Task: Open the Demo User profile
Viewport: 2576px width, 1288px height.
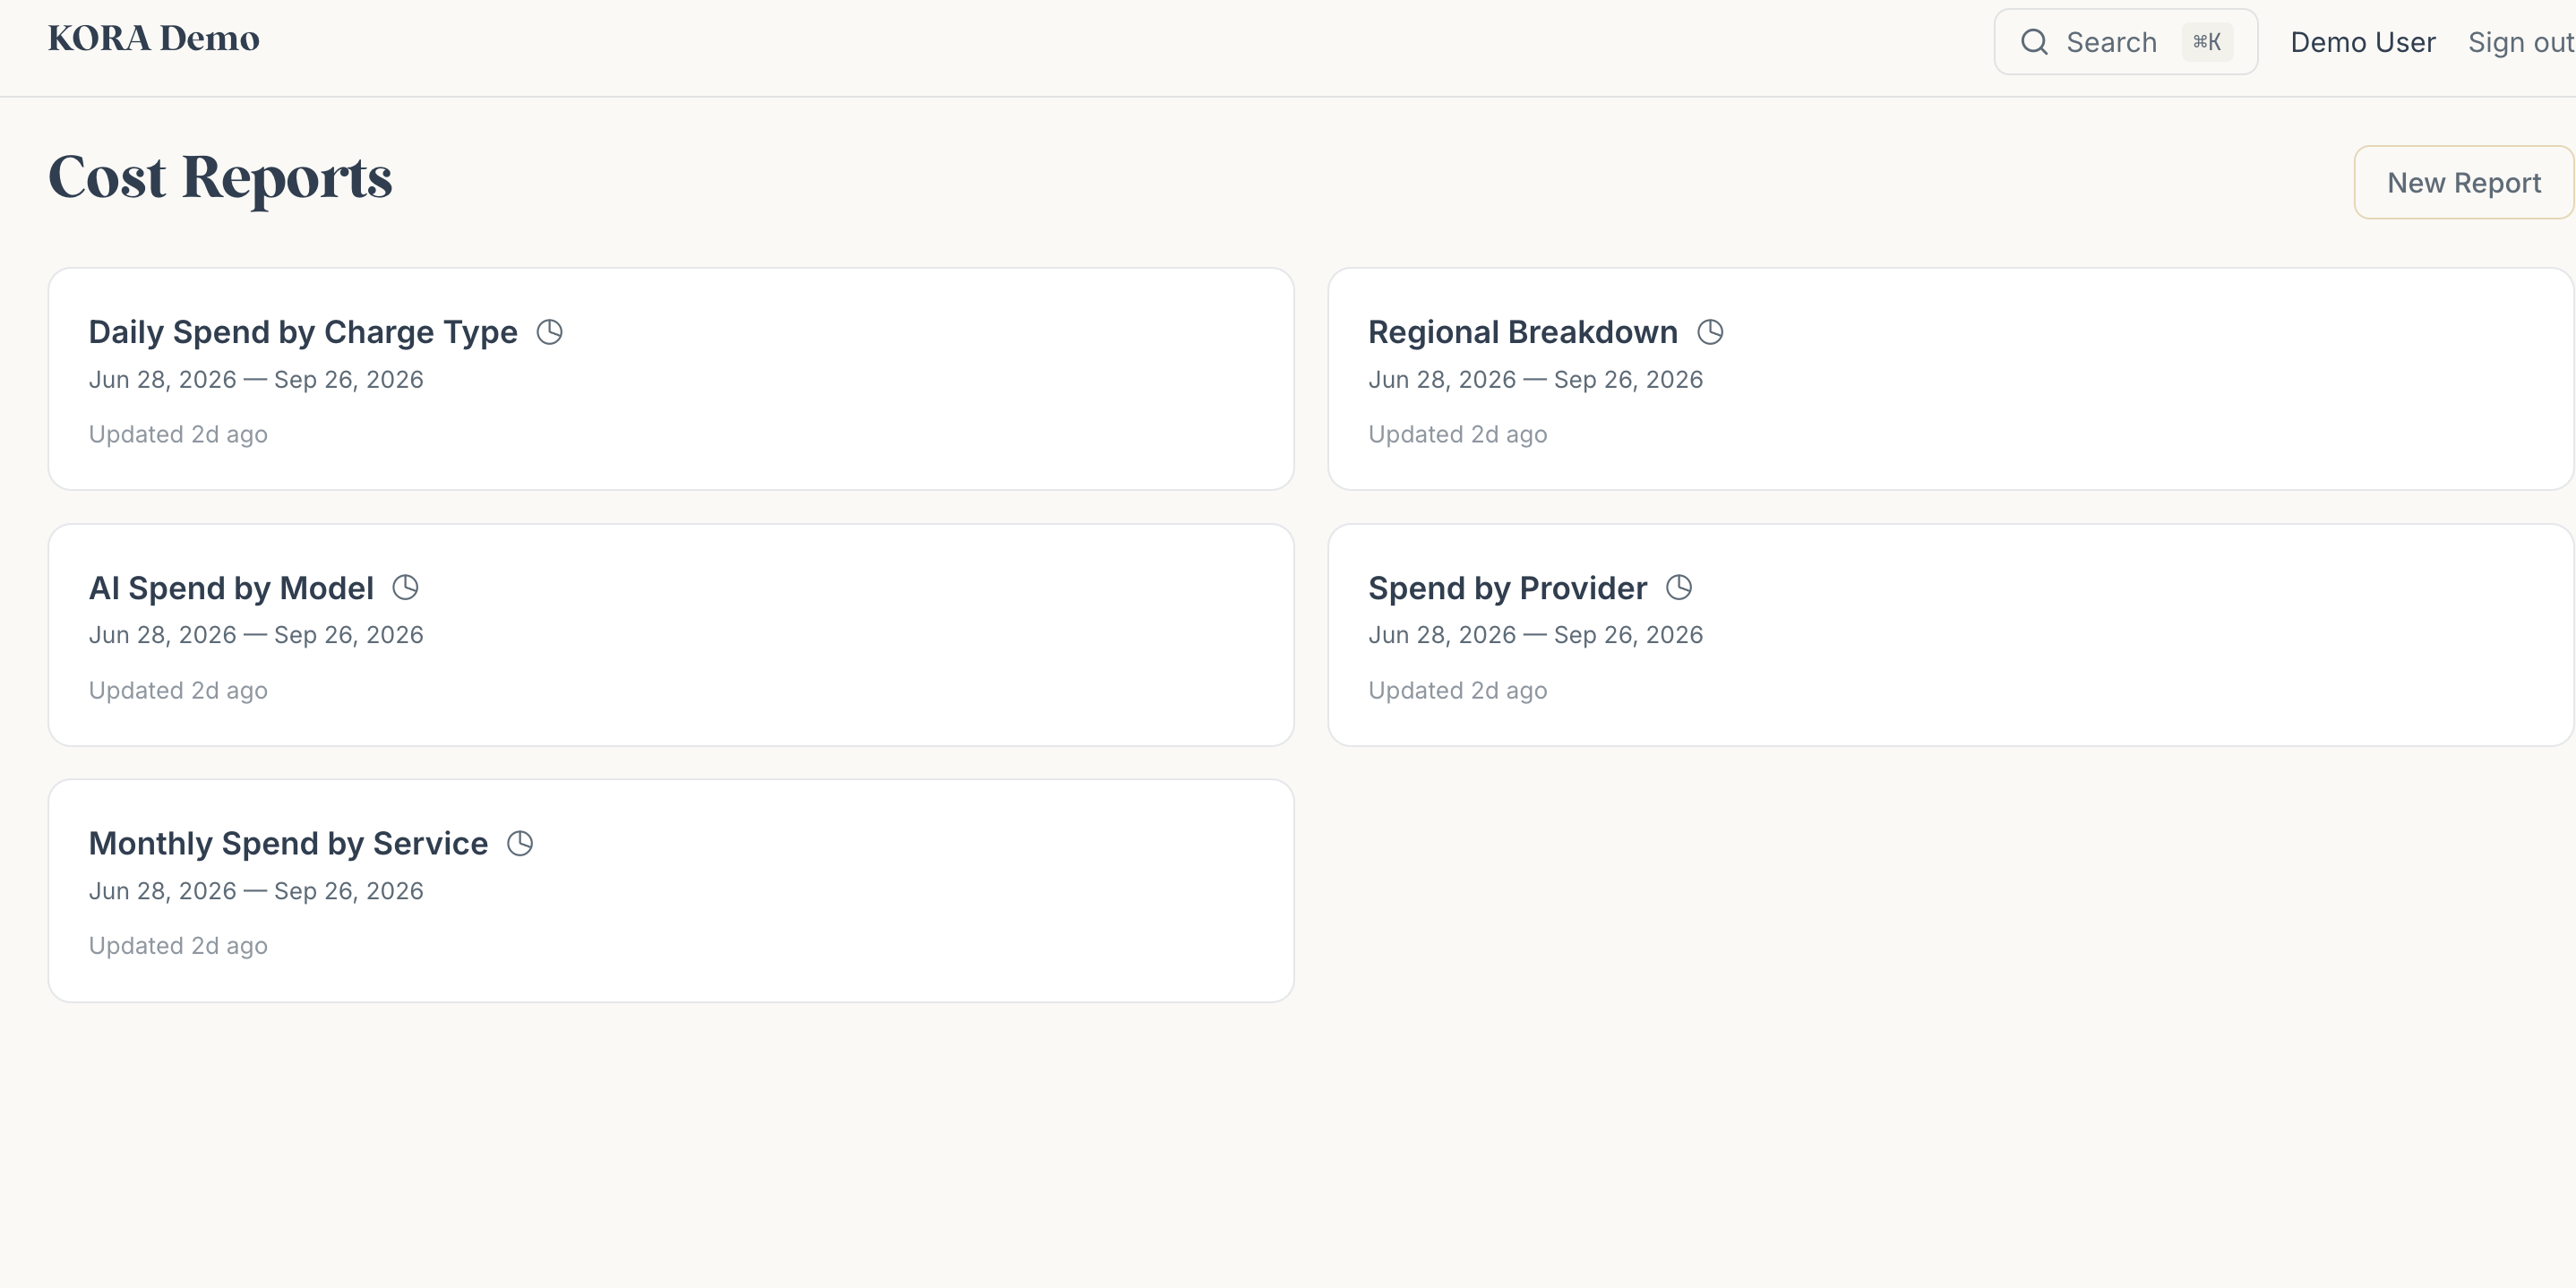Action: click(x=2362, y=42)
